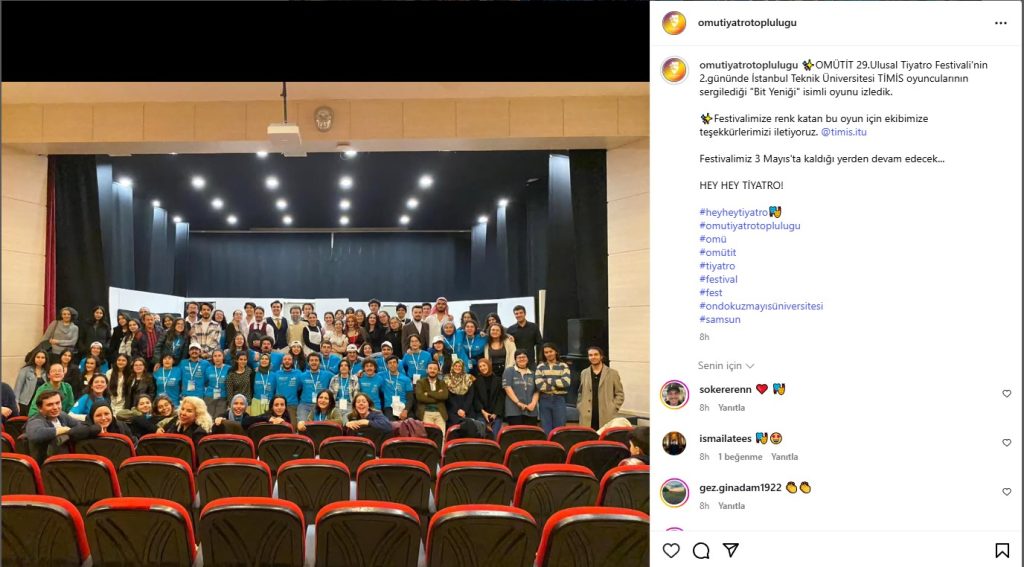Open sokererenn's profile picture
This screenshot has width=1024, height=567.
point(675,395)
